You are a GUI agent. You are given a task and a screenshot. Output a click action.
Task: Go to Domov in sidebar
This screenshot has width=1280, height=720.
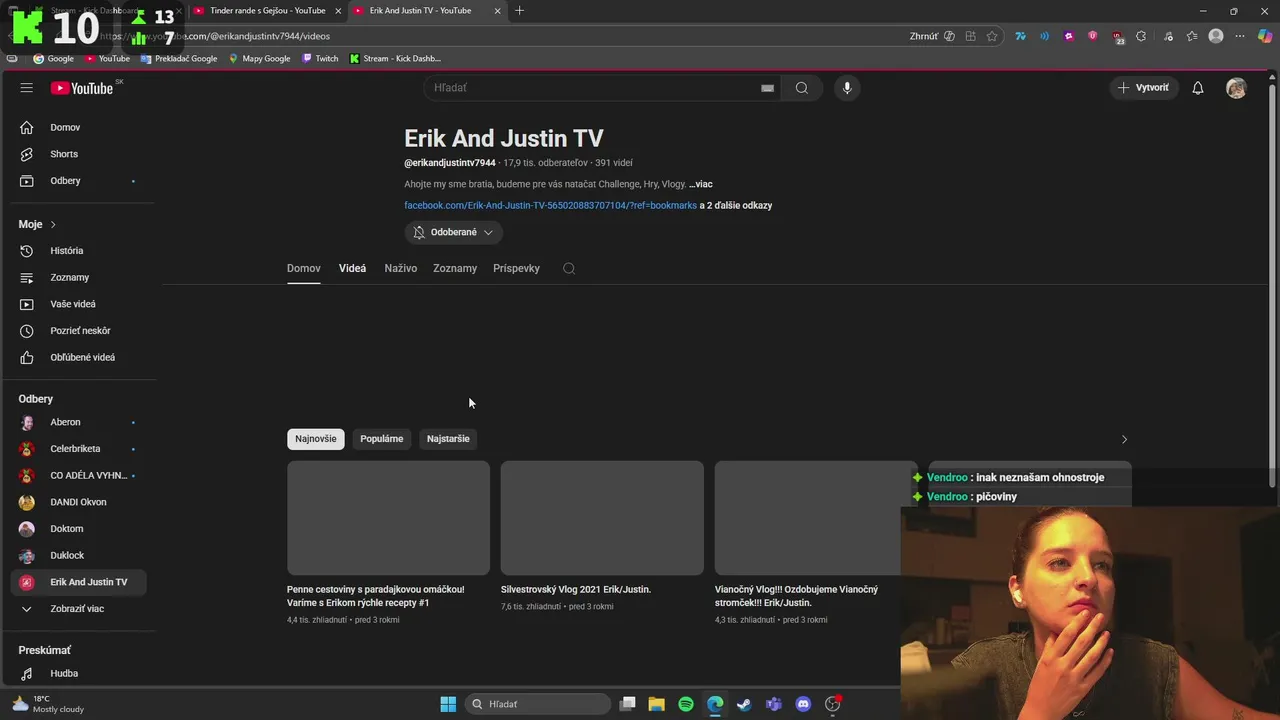coord(78,127)
